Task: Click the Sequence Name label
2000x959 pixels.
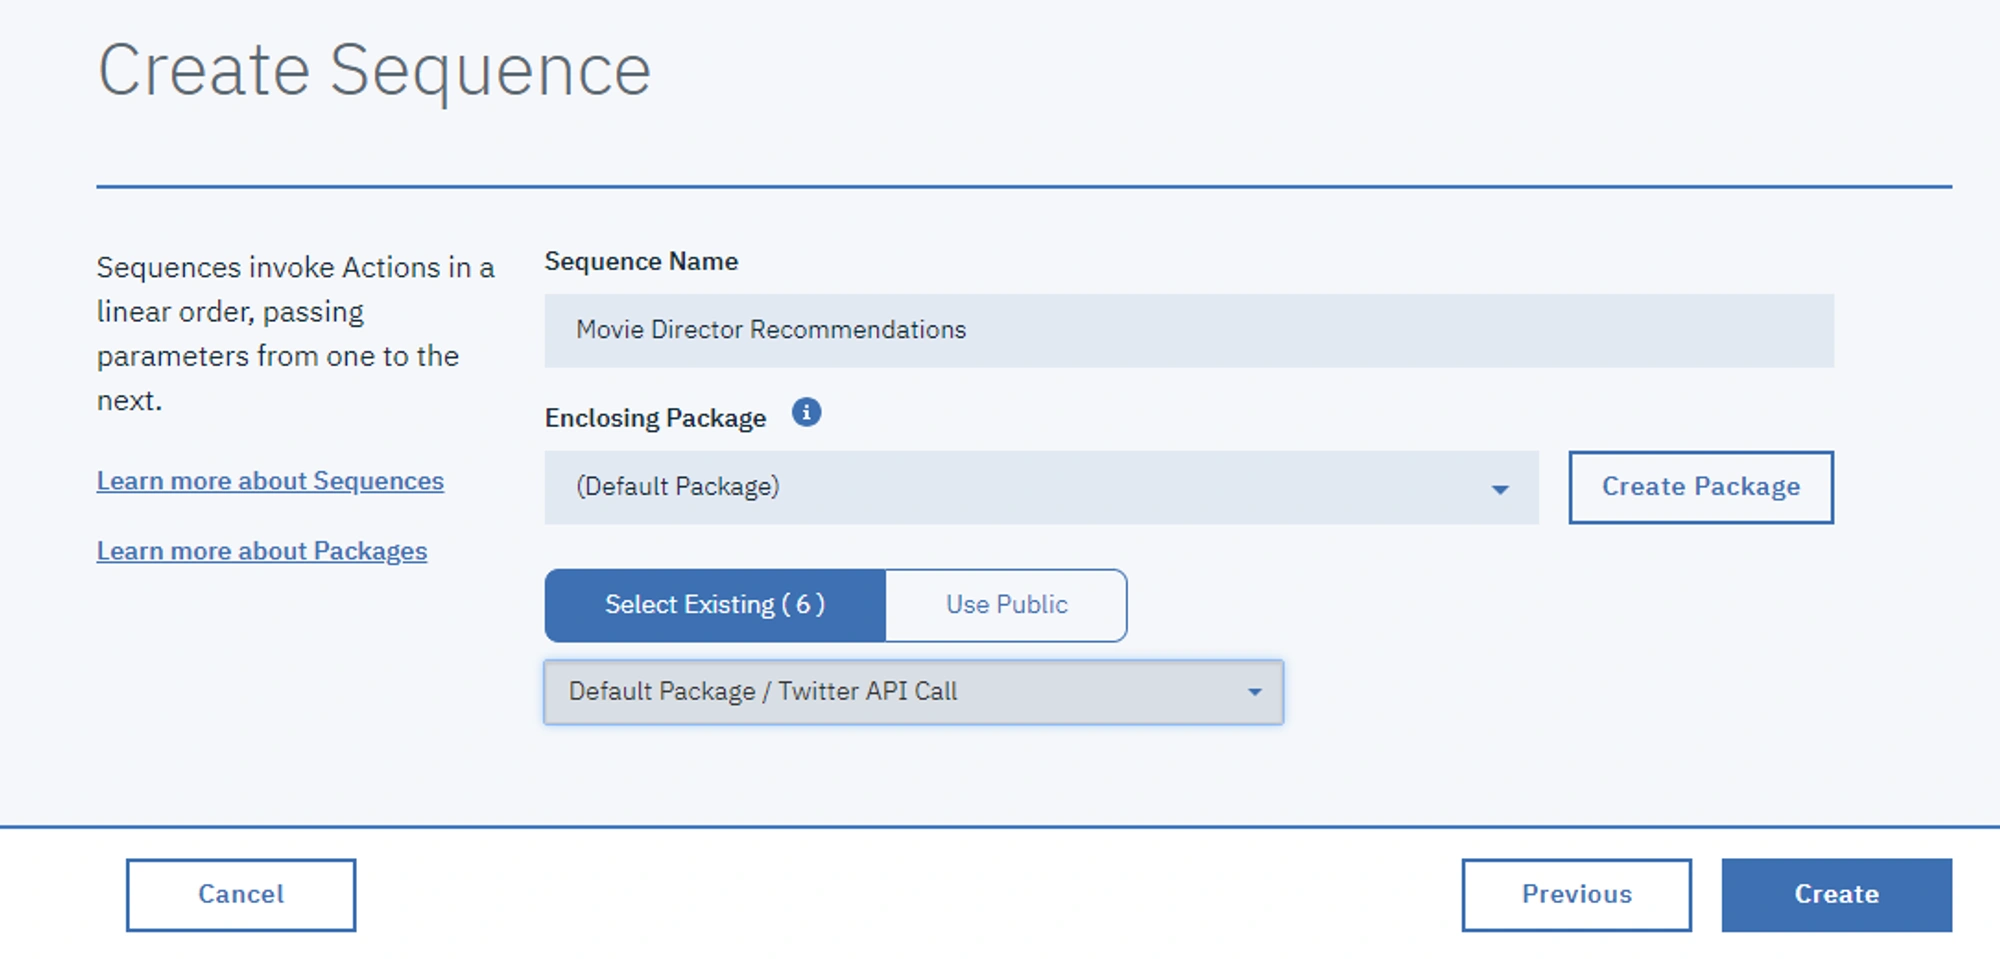Action: tap(641, 261)
